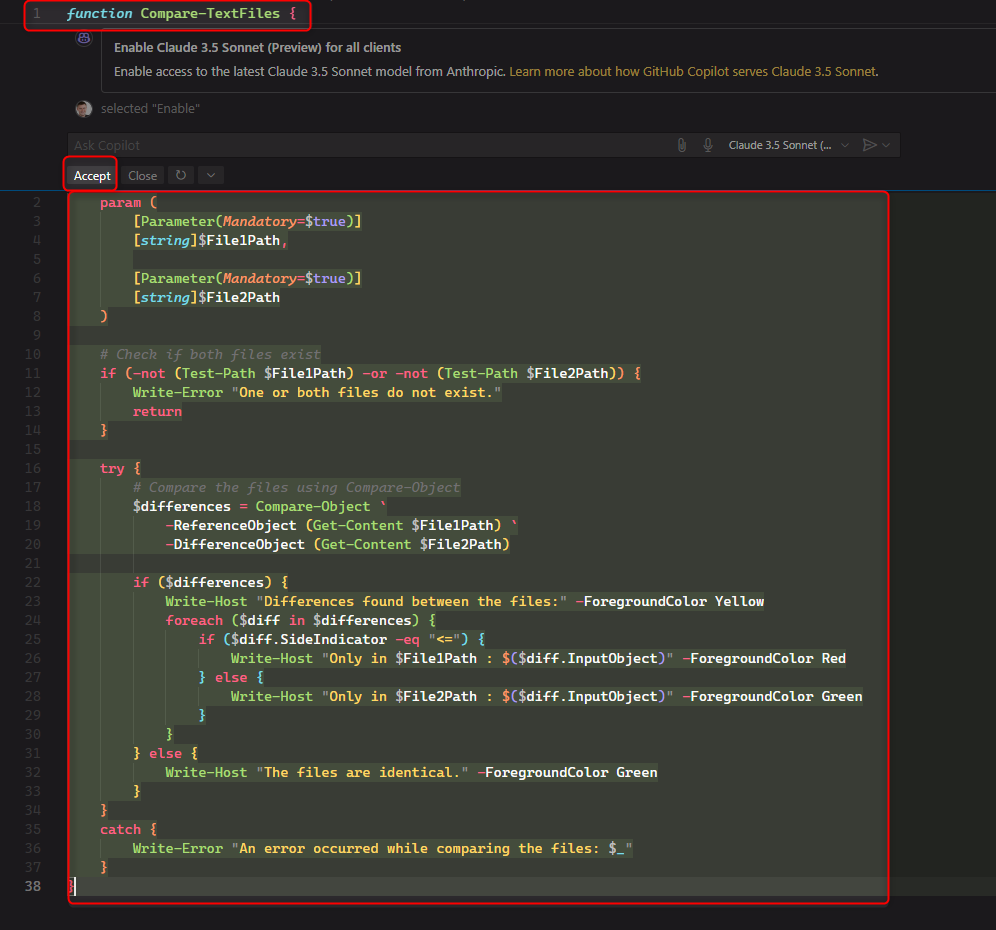Click line number 1 in the gutter
The height and width of the screenshot is (930, 996).
pyautogui.click(x=37, y=13)
